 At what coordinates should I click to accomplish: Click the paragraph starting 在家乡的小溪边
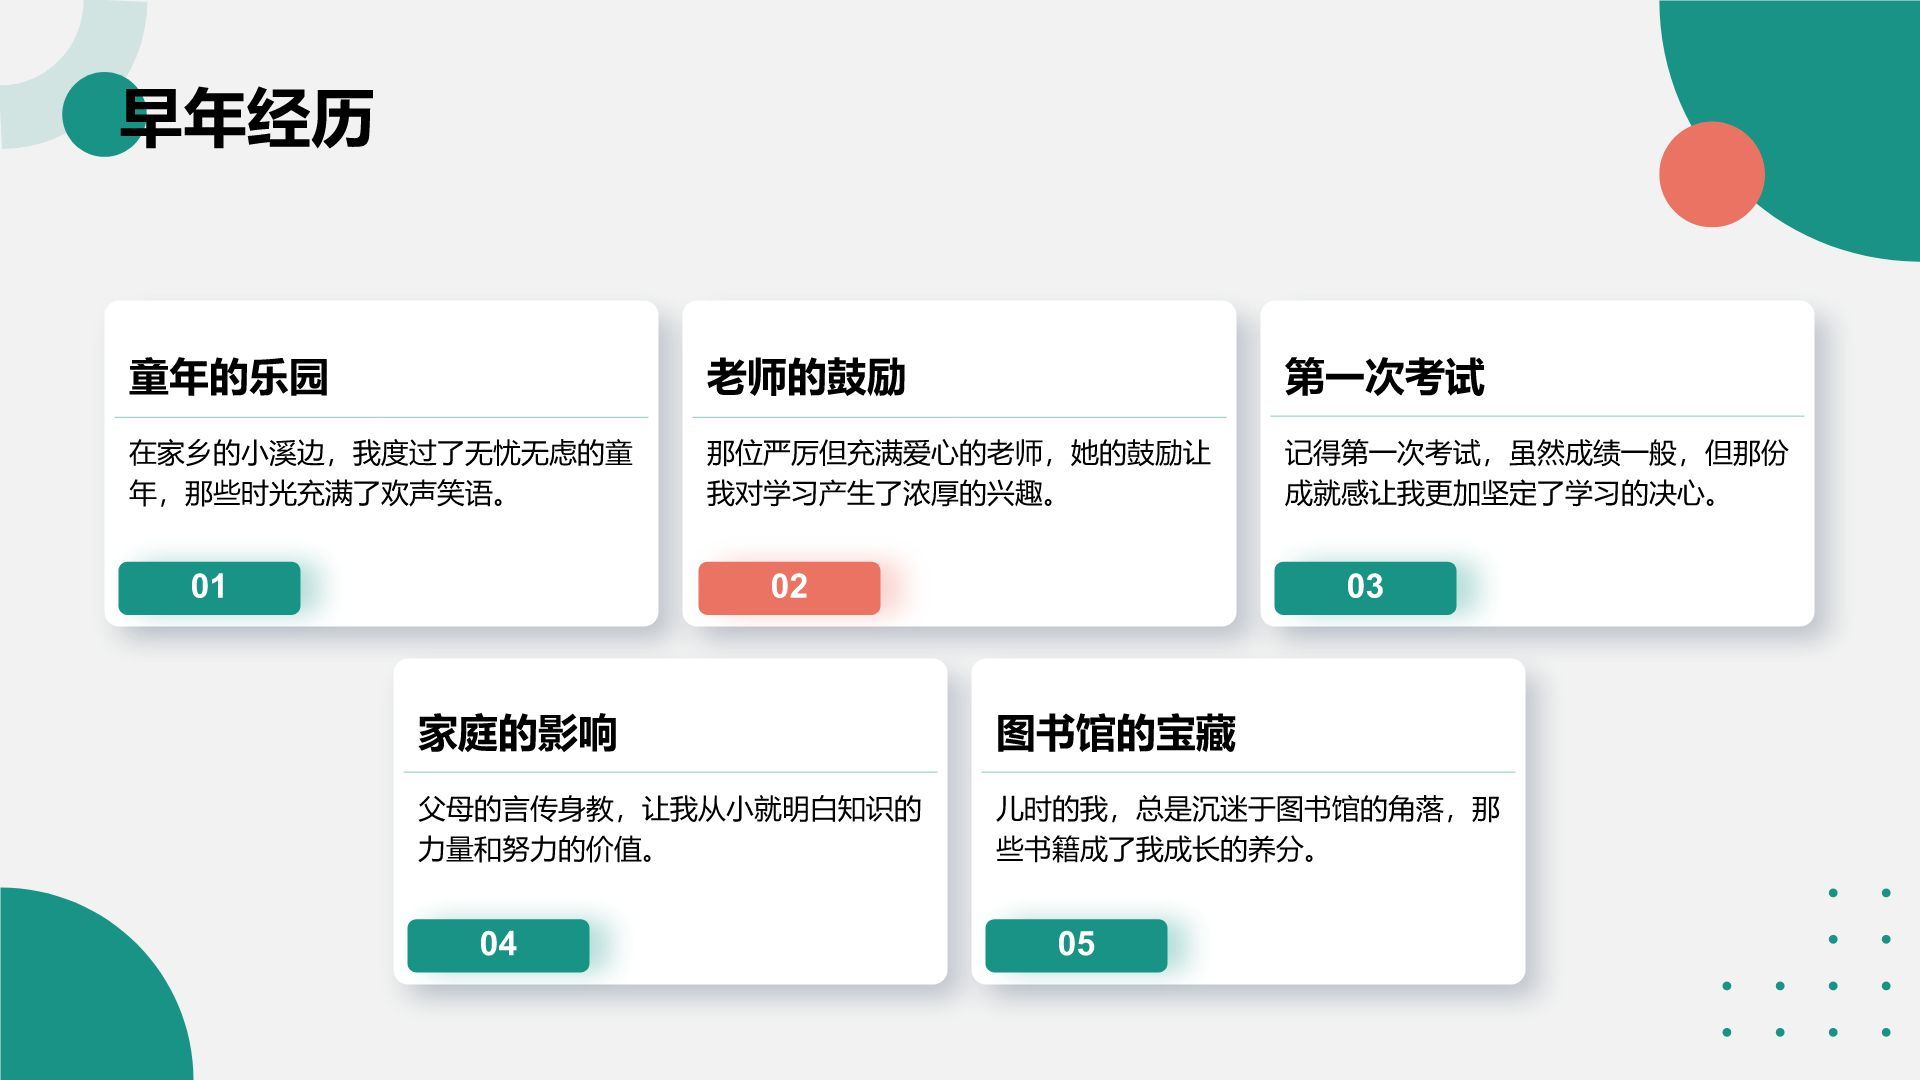click(381, 473)
